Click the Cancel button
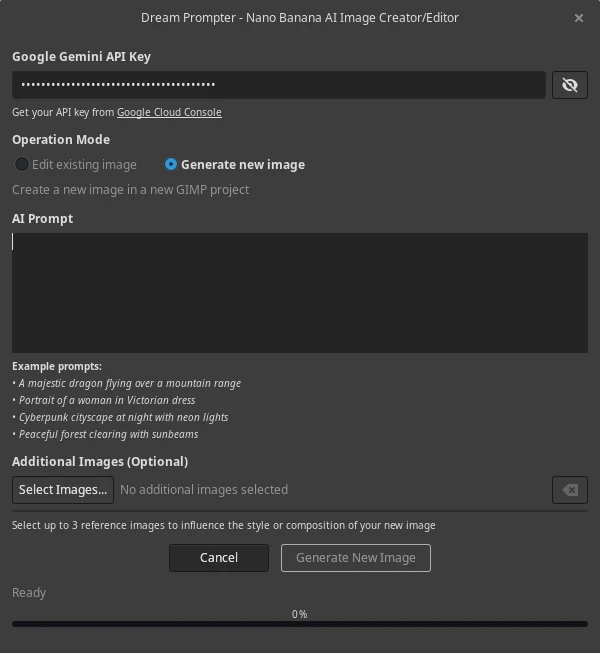Screen dimensions: 600x653 point(218,558)
